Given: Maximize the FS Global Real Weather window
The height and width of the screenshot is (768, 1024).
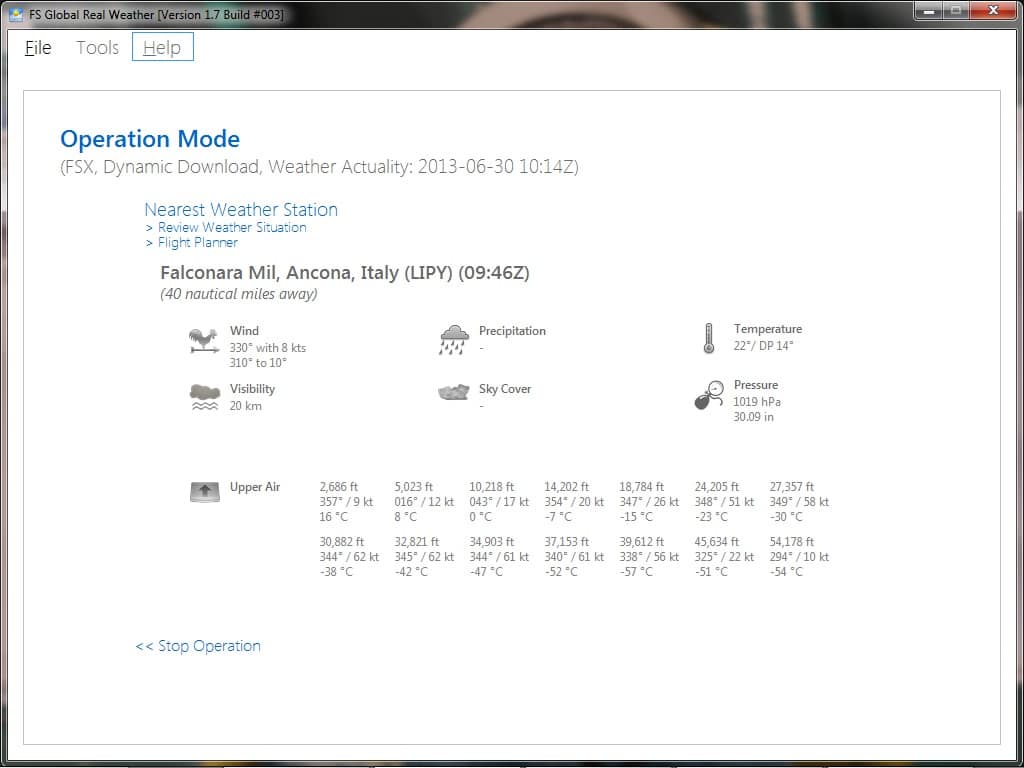Looking at the screenshot, I should point(955,11).
